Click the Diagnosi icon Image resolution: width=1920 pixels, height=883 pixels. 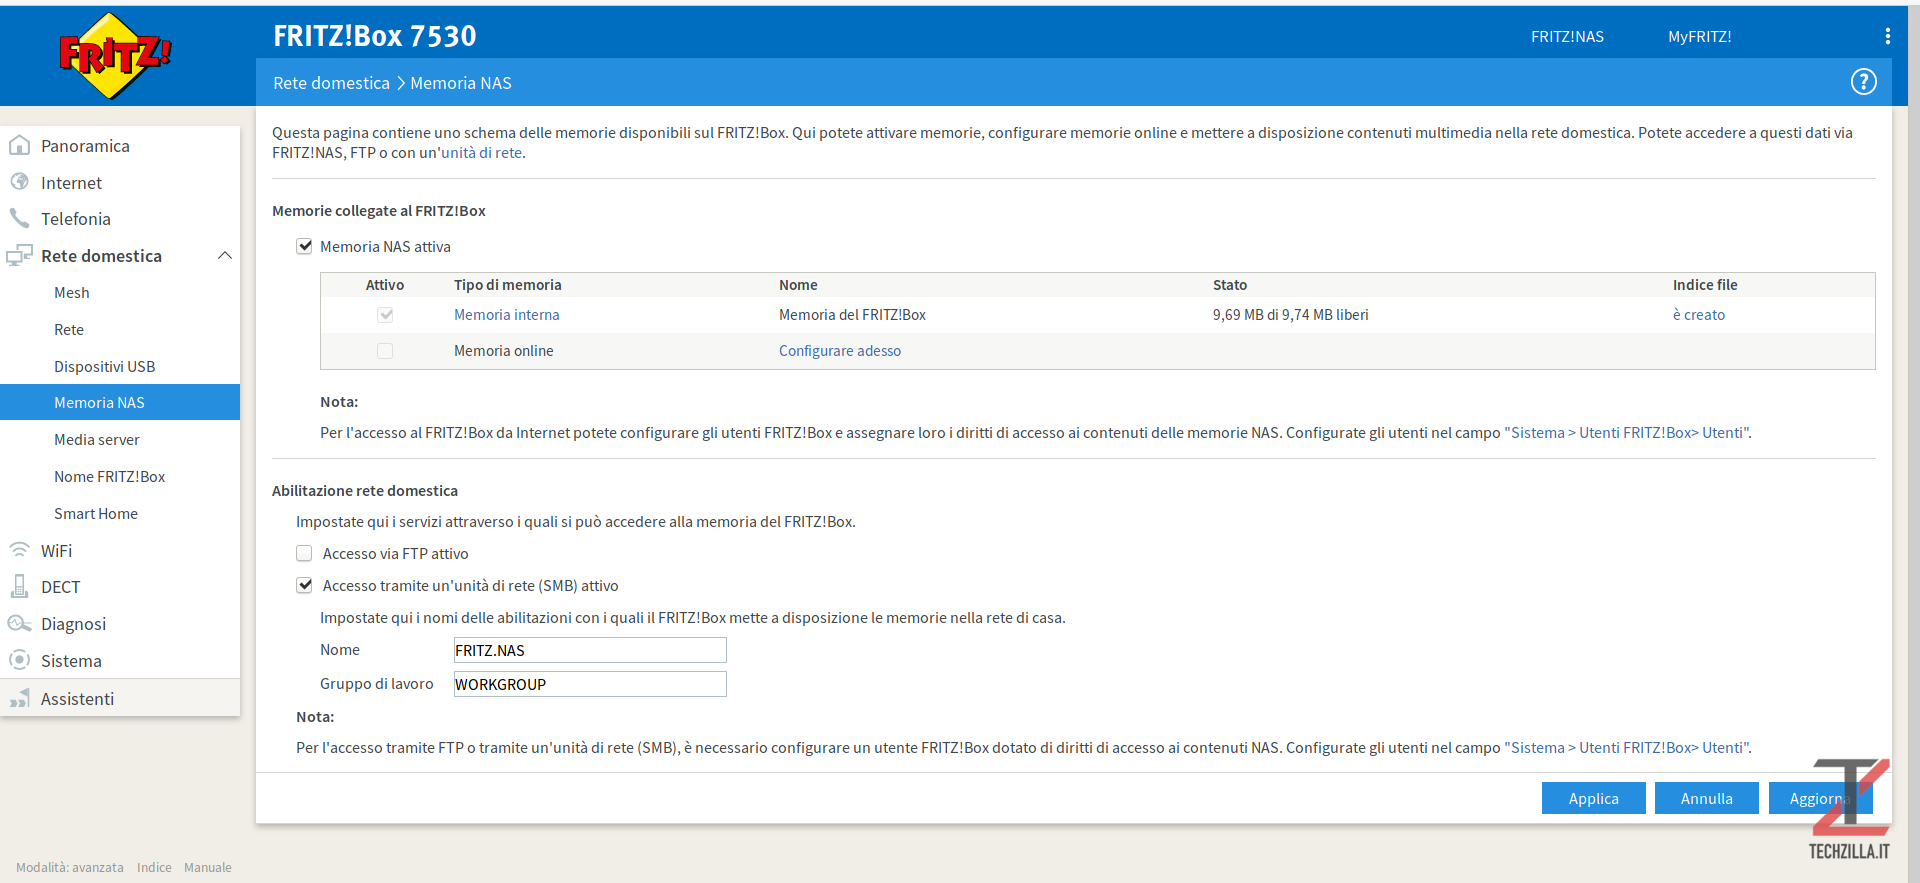19,623
